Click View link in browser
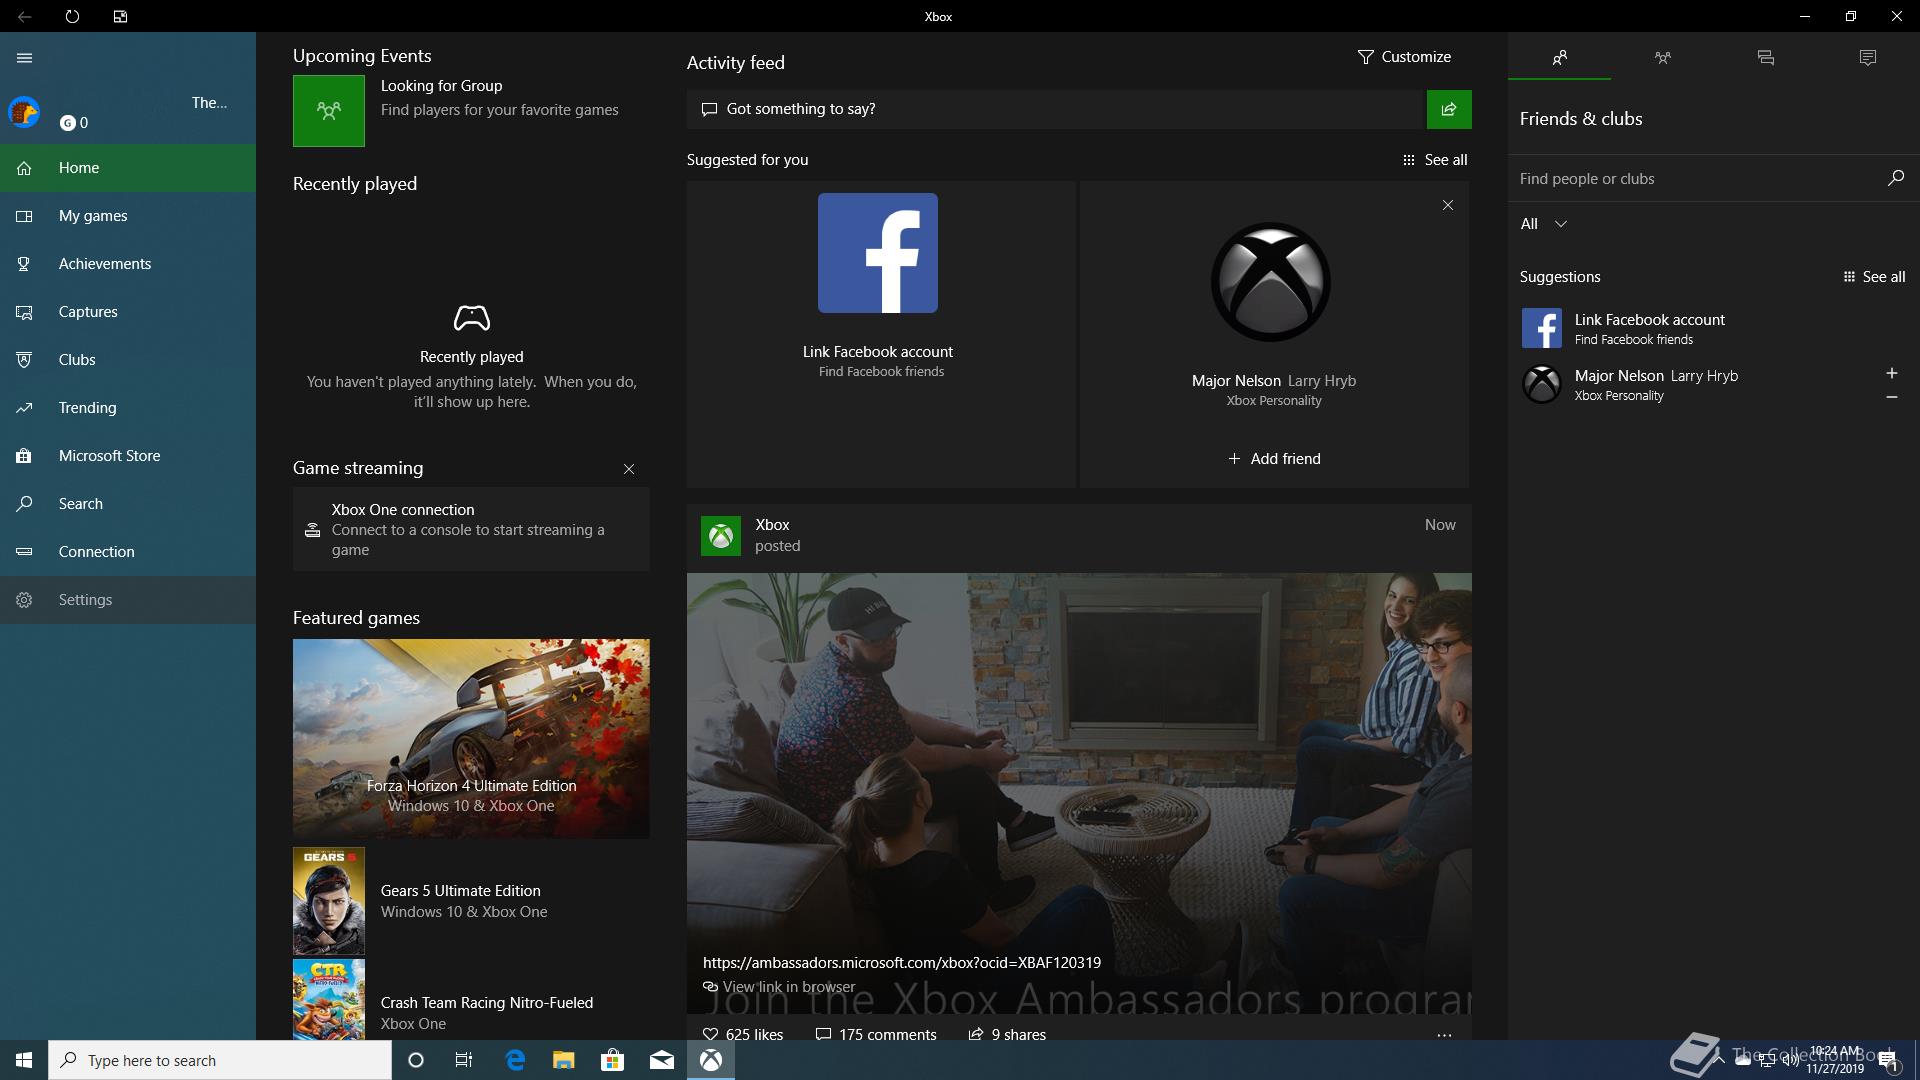 tap(779, 987)
